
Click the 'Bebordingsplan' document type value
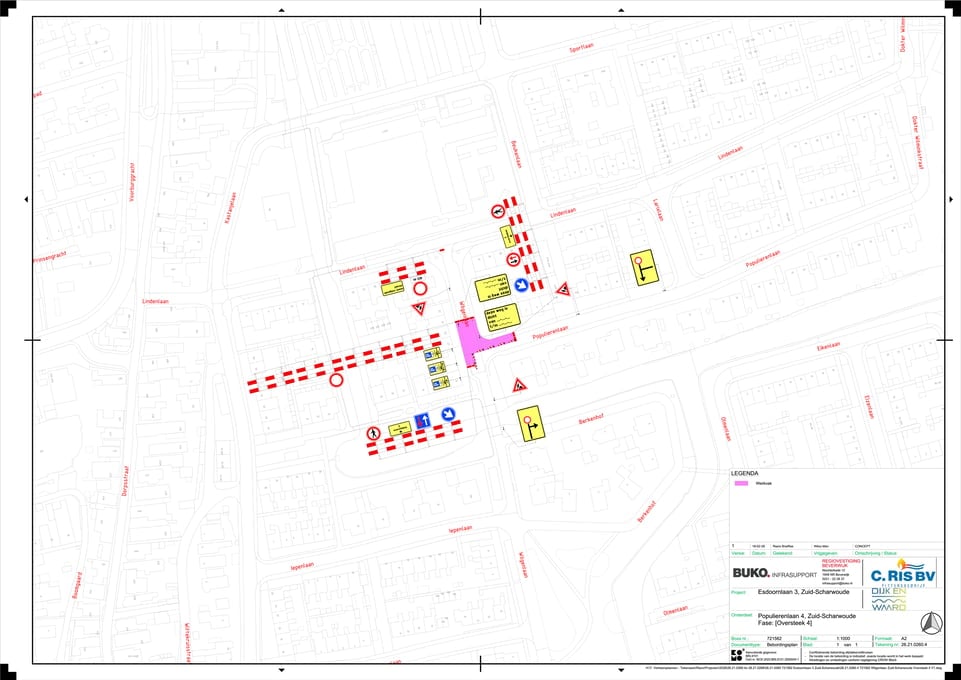[781, 644]
